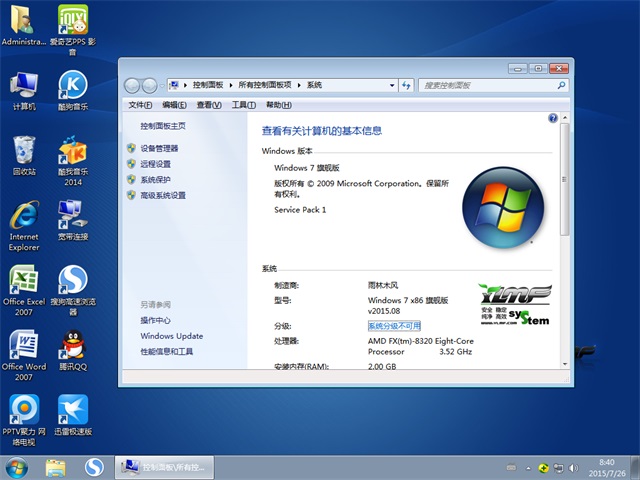Click the volume speaker tray icon
Screen dimensions: 640x480
click(x=573, y=468)
